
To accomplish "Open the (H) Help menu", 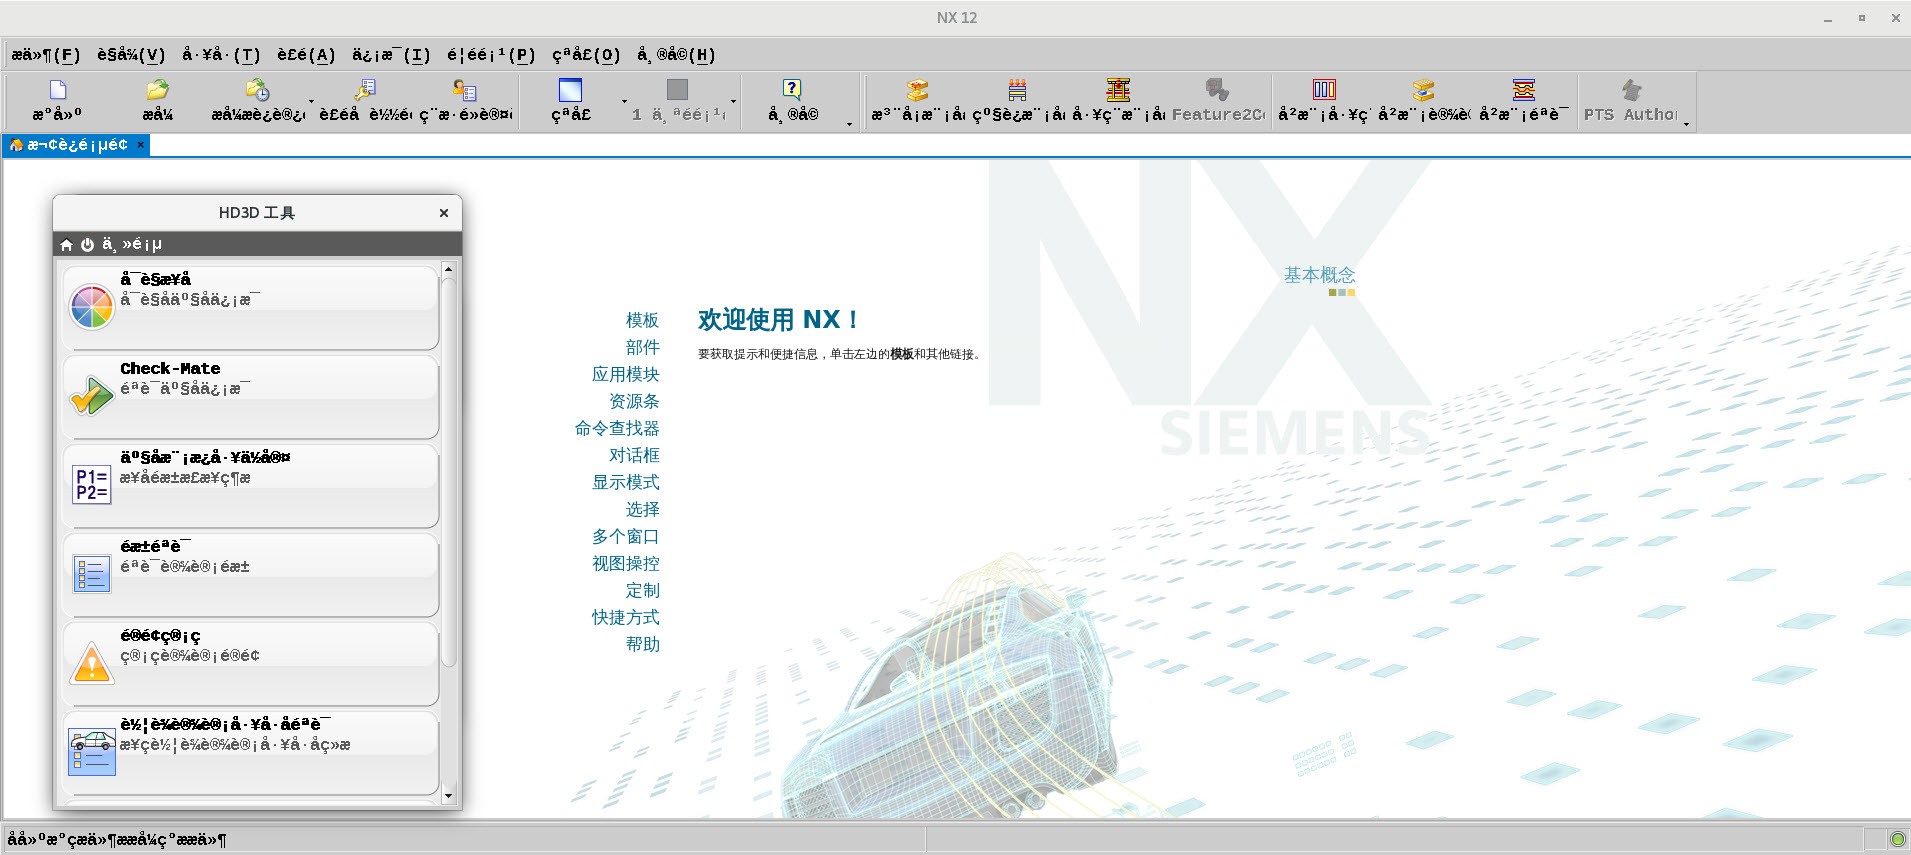I will [676, 55].
